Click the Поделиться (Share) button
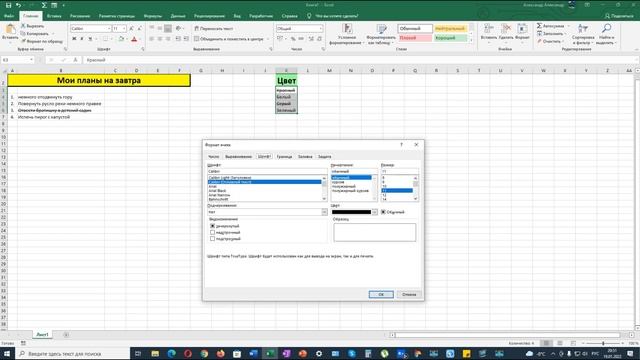Image resolution: width=640 pixels, height=360 pixels. [x=619, y=16]
